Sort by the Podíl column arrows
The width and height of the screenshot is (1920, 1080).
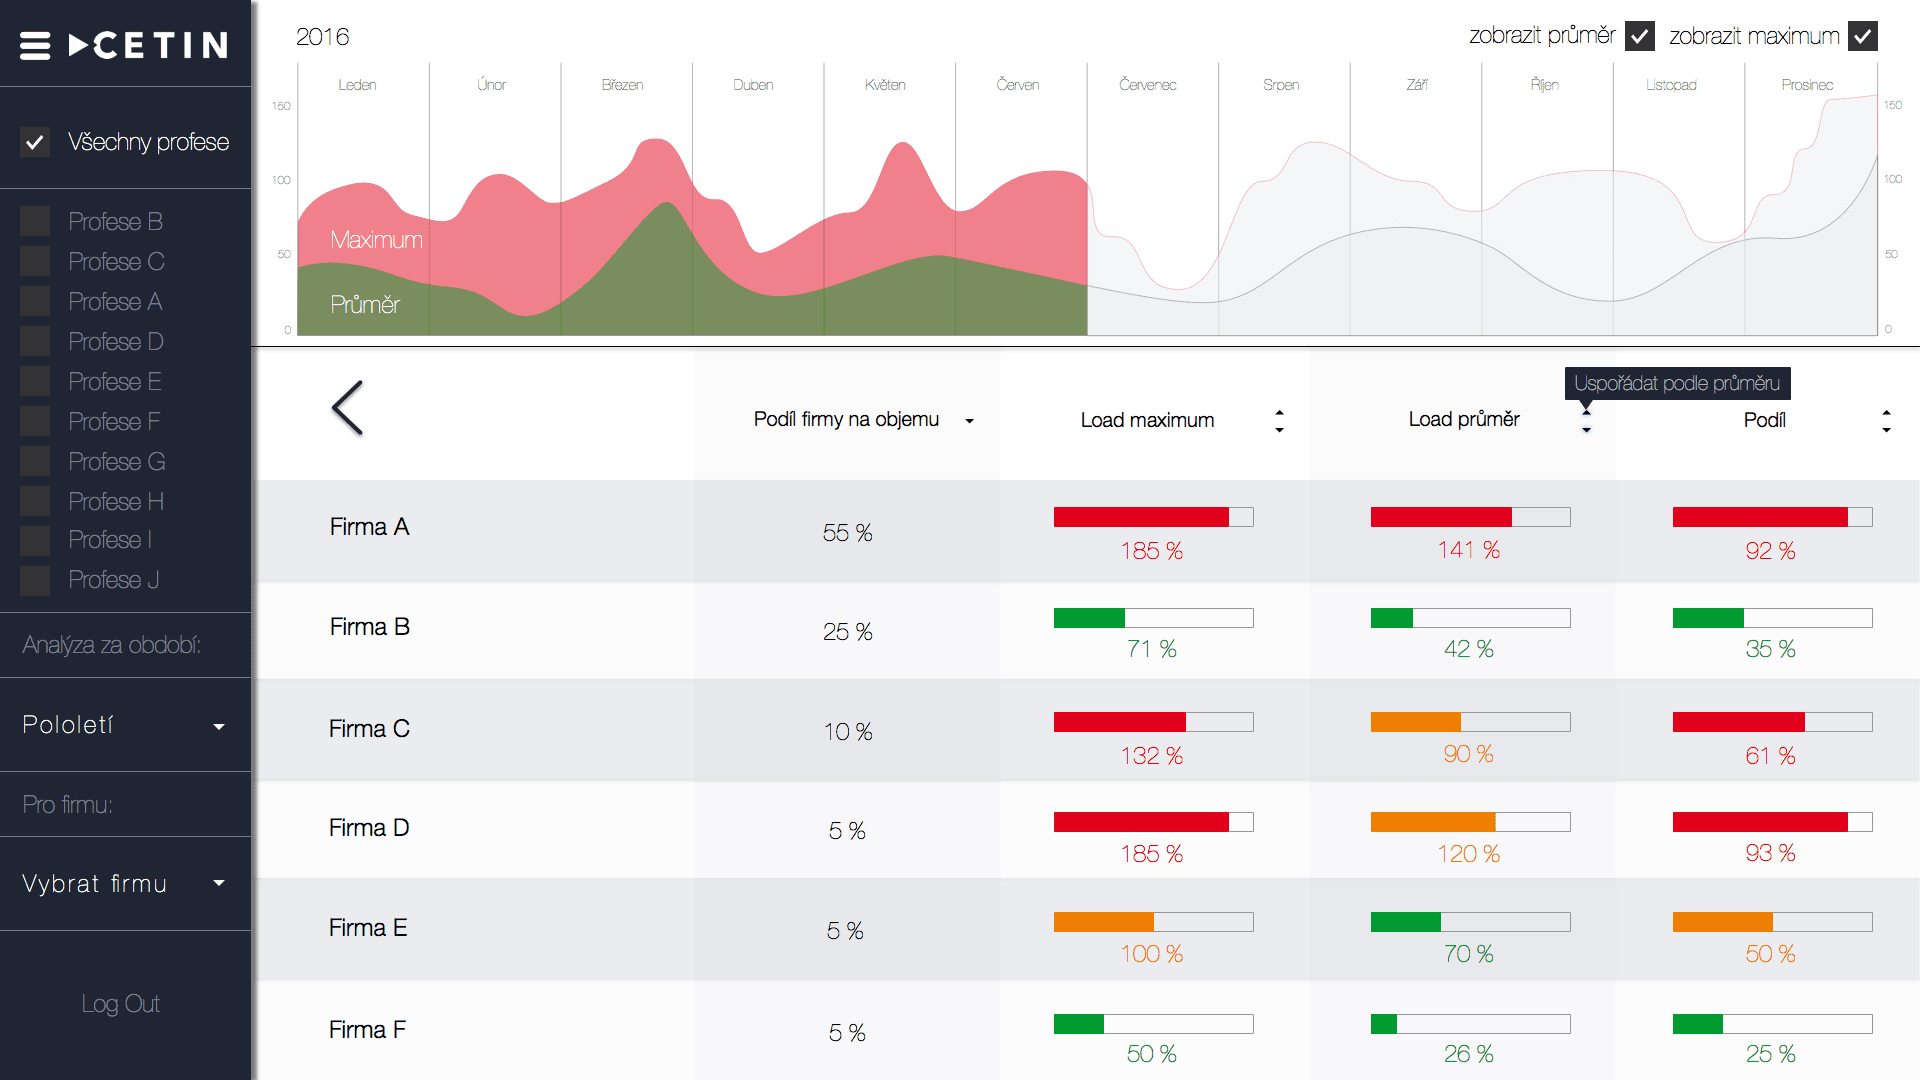tap(1887, 420)
